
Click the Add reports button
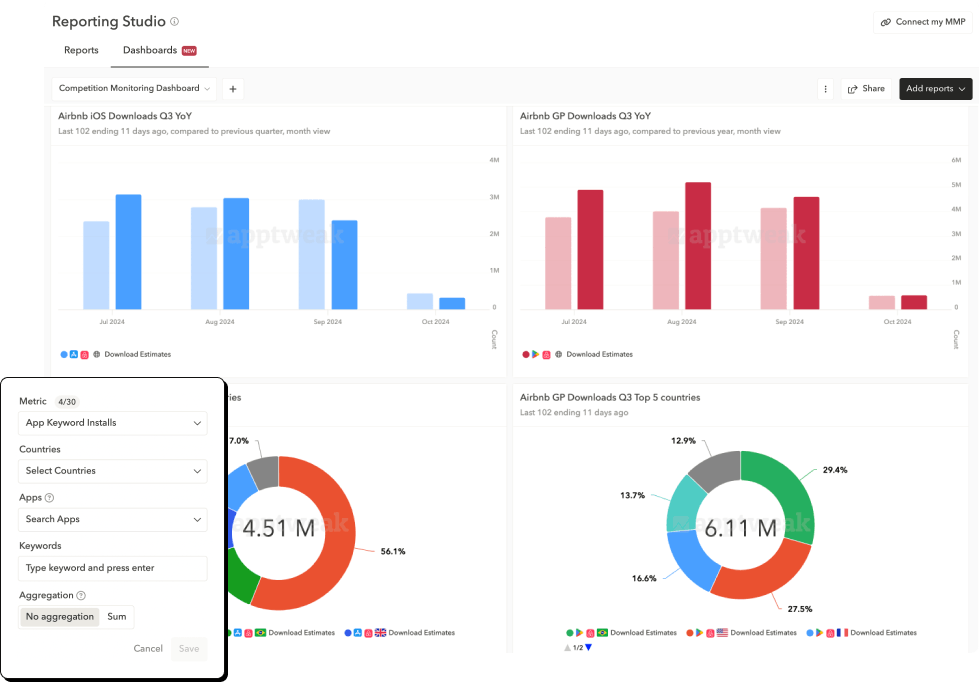click(934, 89)
